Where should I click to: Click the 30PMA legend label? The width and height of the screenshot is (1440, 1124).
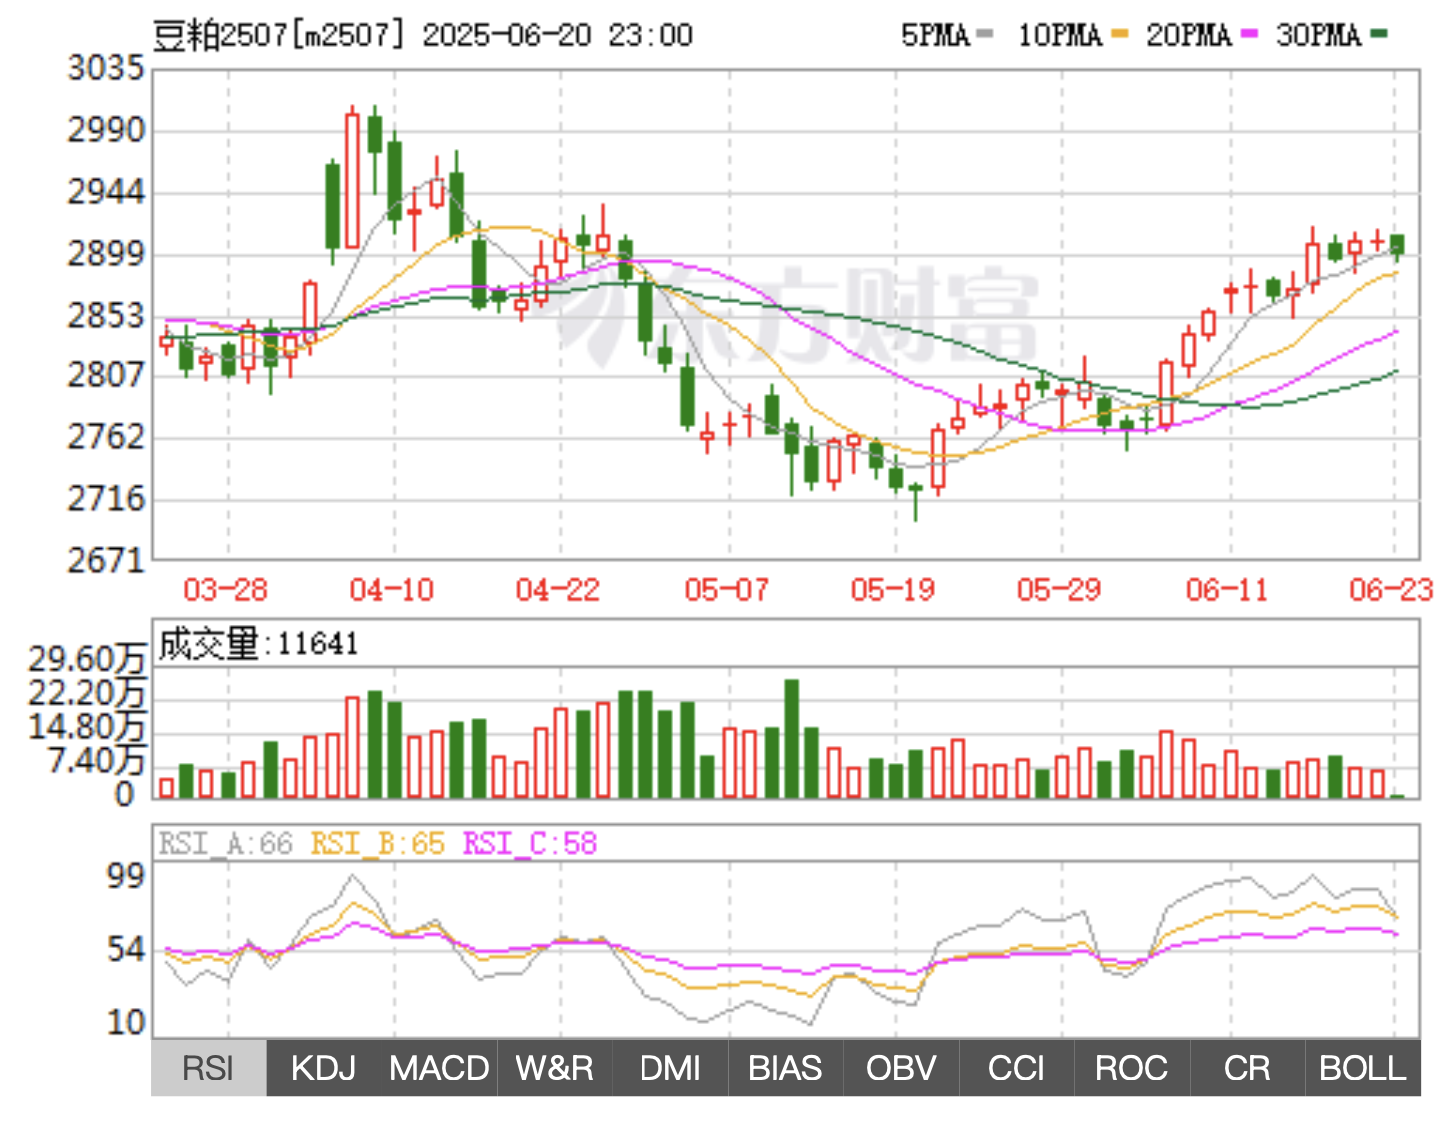click(x=1319, y=36)
